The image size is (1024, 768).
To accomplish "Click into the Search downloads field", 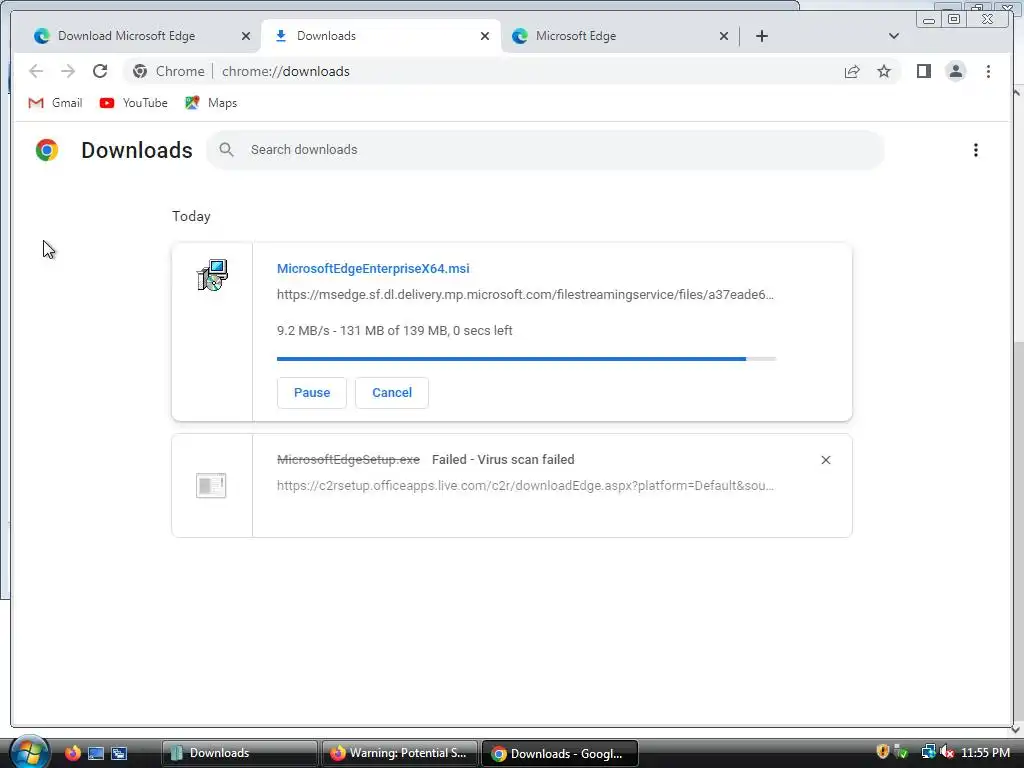I will tap(545, 150).
